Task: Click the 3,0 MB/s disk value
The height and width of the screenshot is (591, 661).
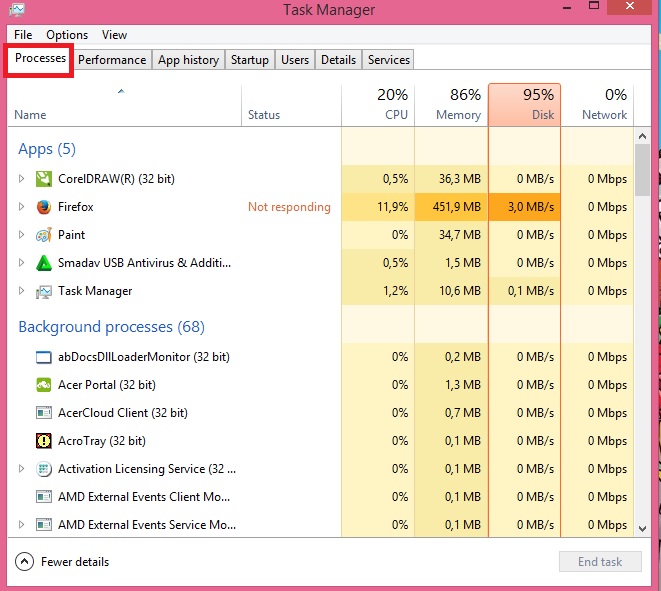Action: point(531,207)
